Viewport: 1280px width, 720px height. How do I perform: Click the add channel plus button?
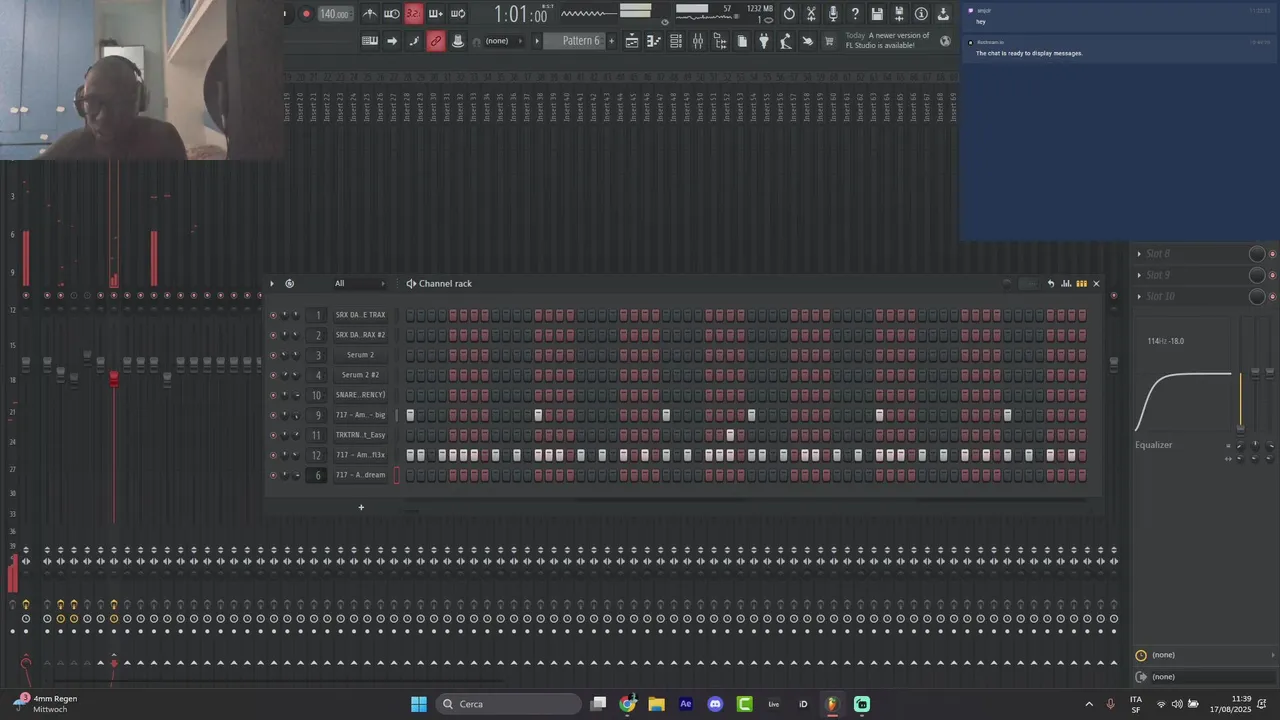coord(361,507)
